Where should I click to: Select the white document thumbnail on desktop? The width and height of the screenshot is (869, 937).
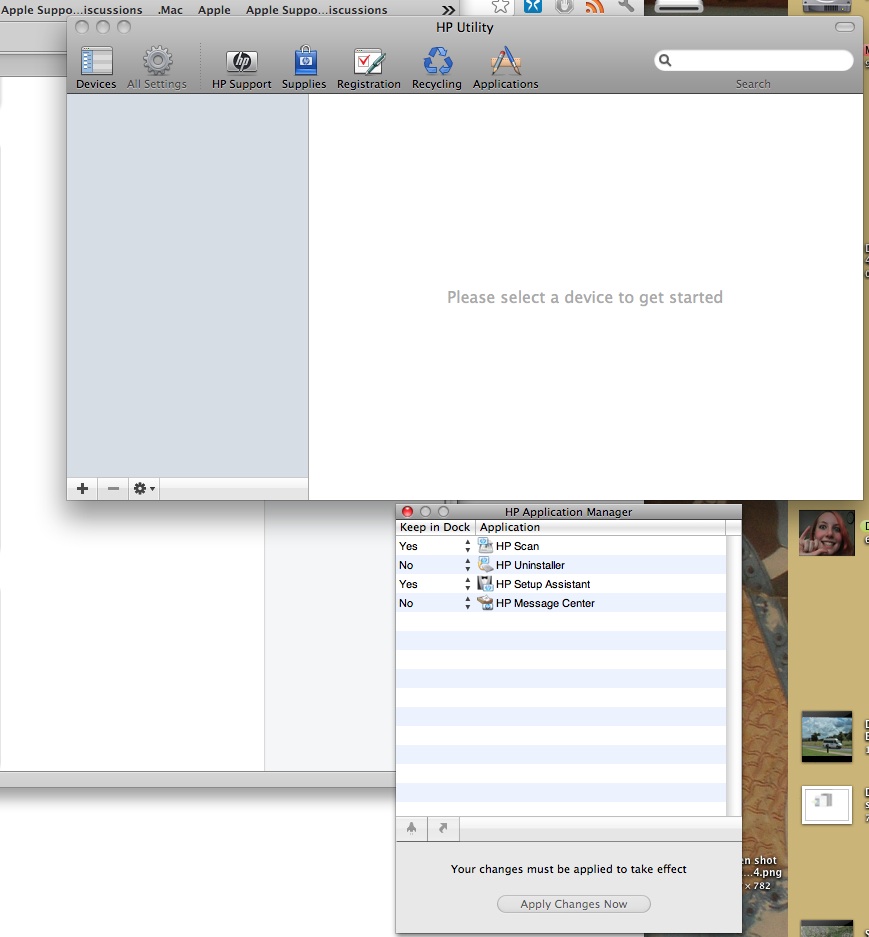pyautogui.click(x=827, y=805)
